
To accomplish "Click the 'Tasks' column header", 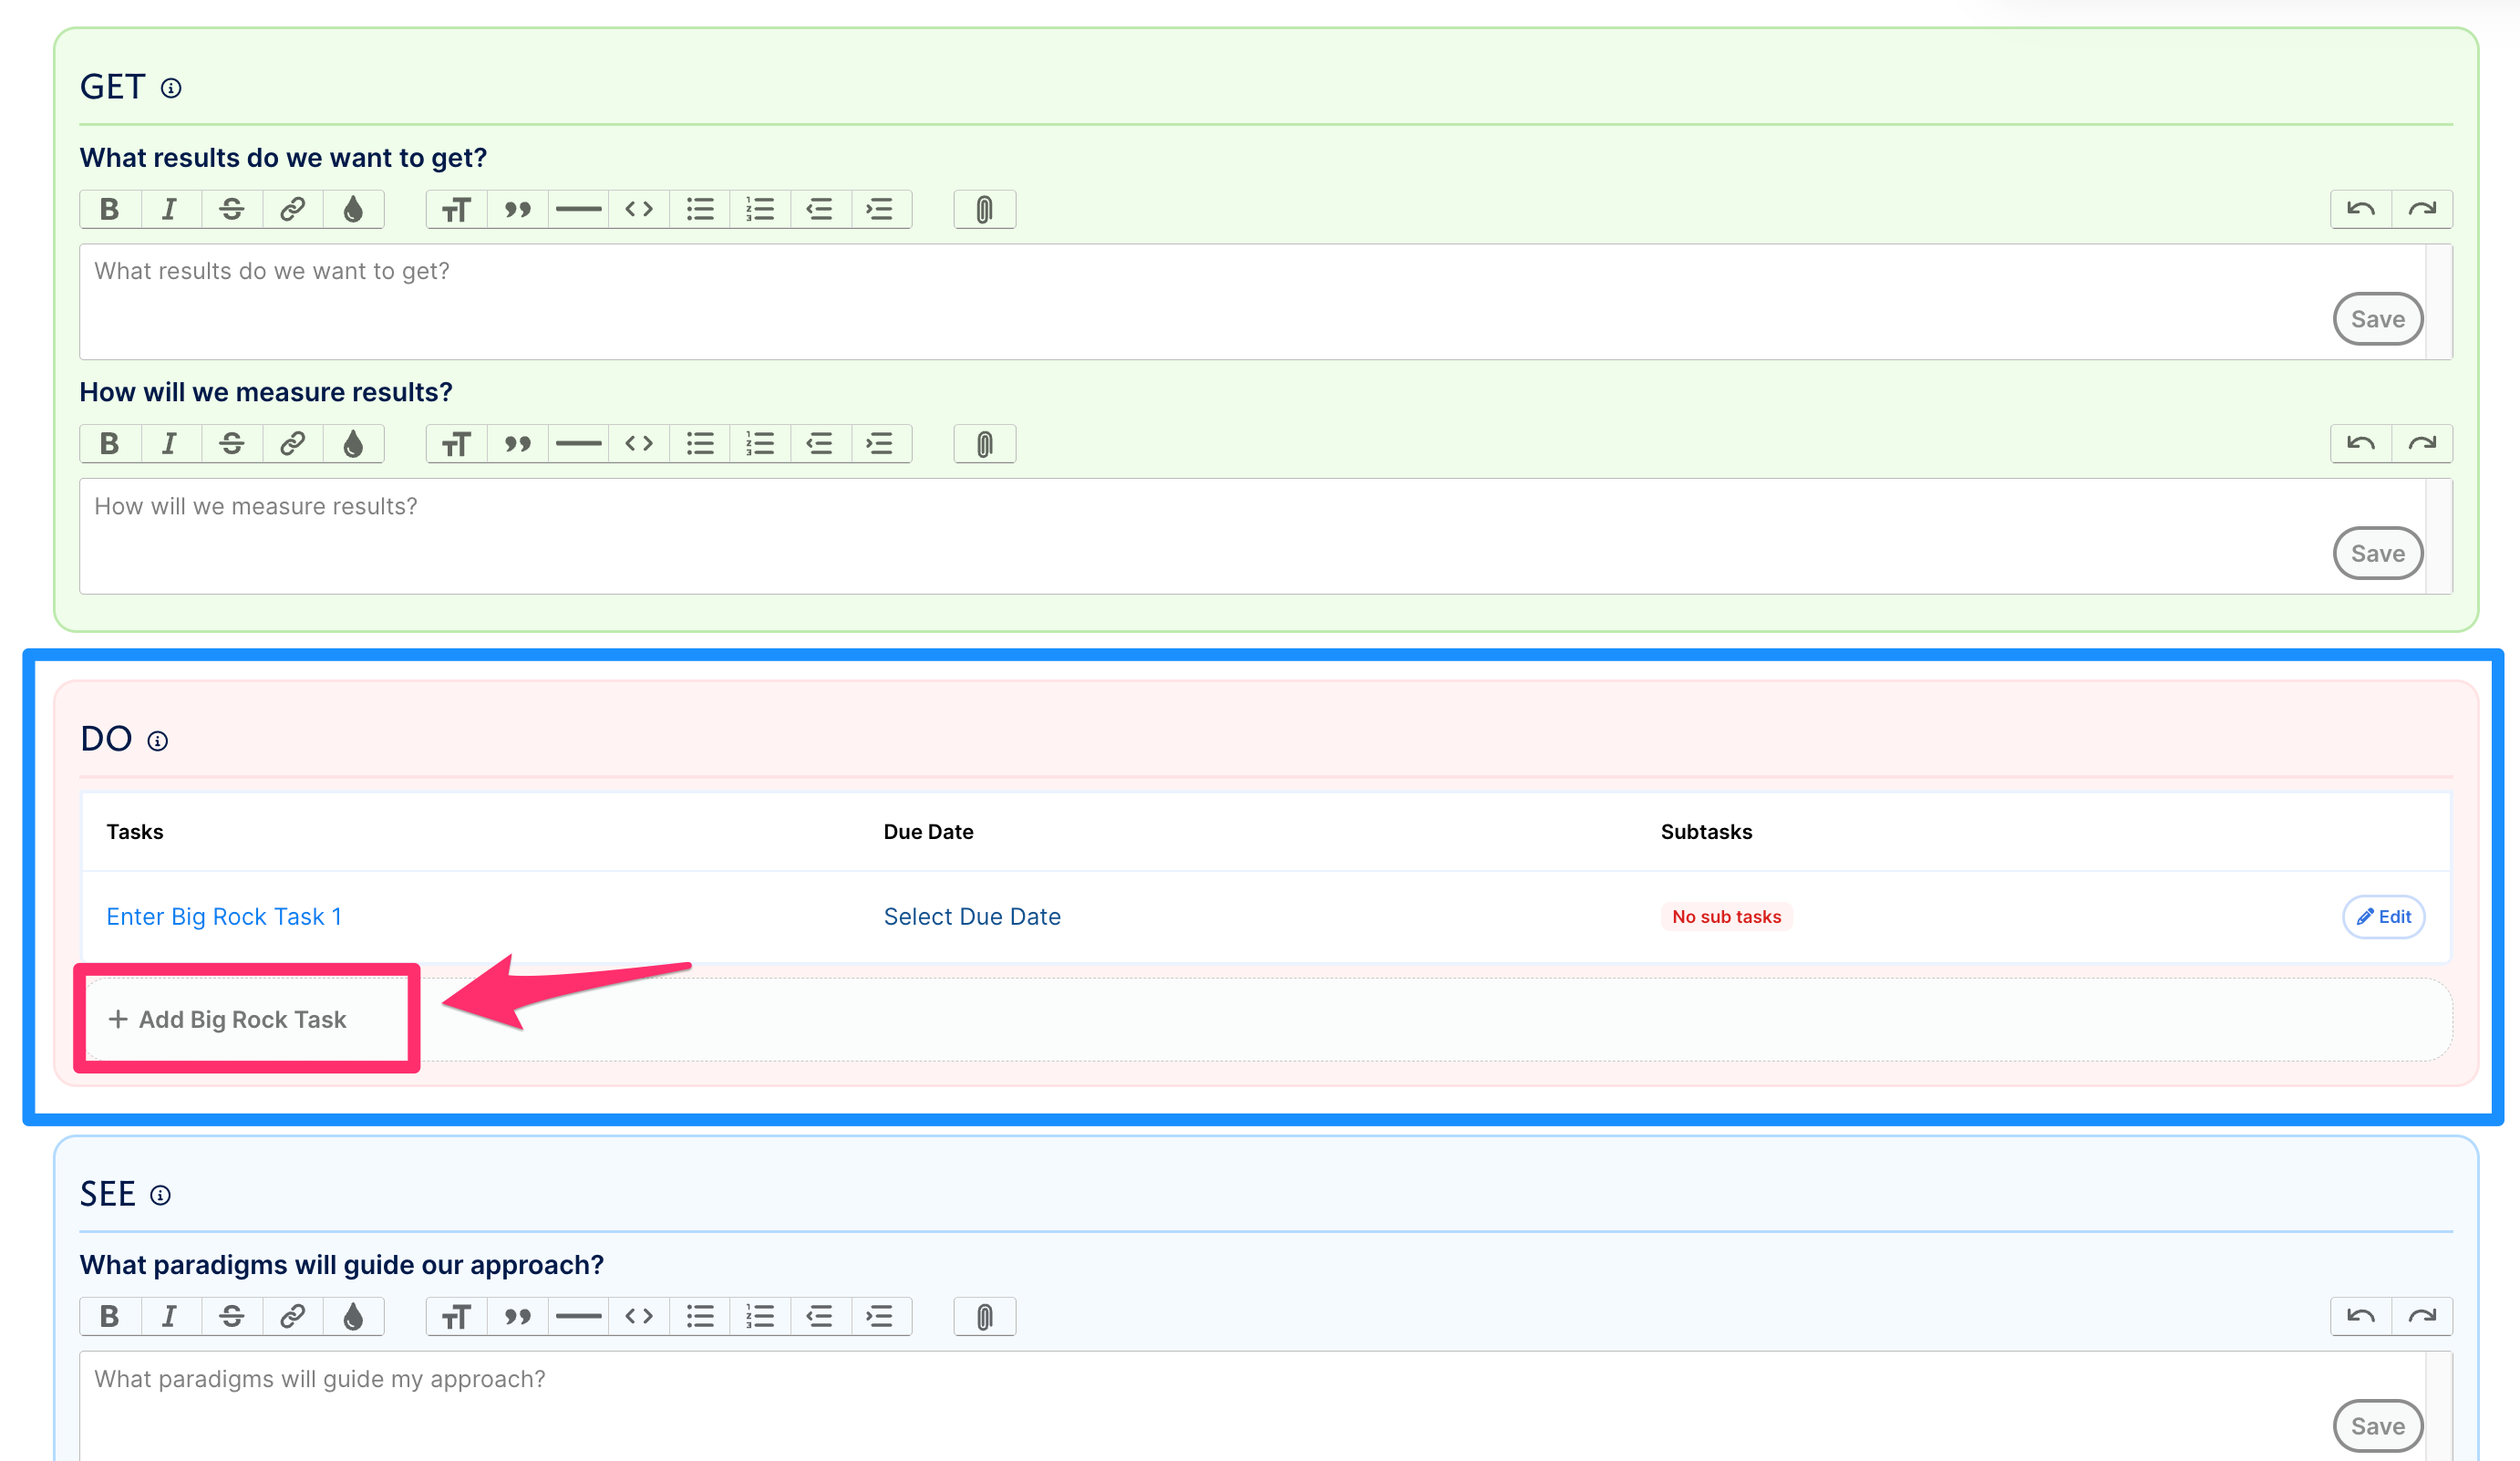I will (x=135, y=831).
